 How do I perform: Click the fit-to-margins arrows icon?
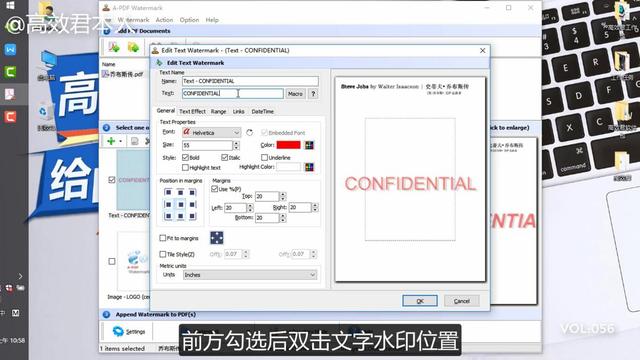pyautogui.click(x=217, y=238)
